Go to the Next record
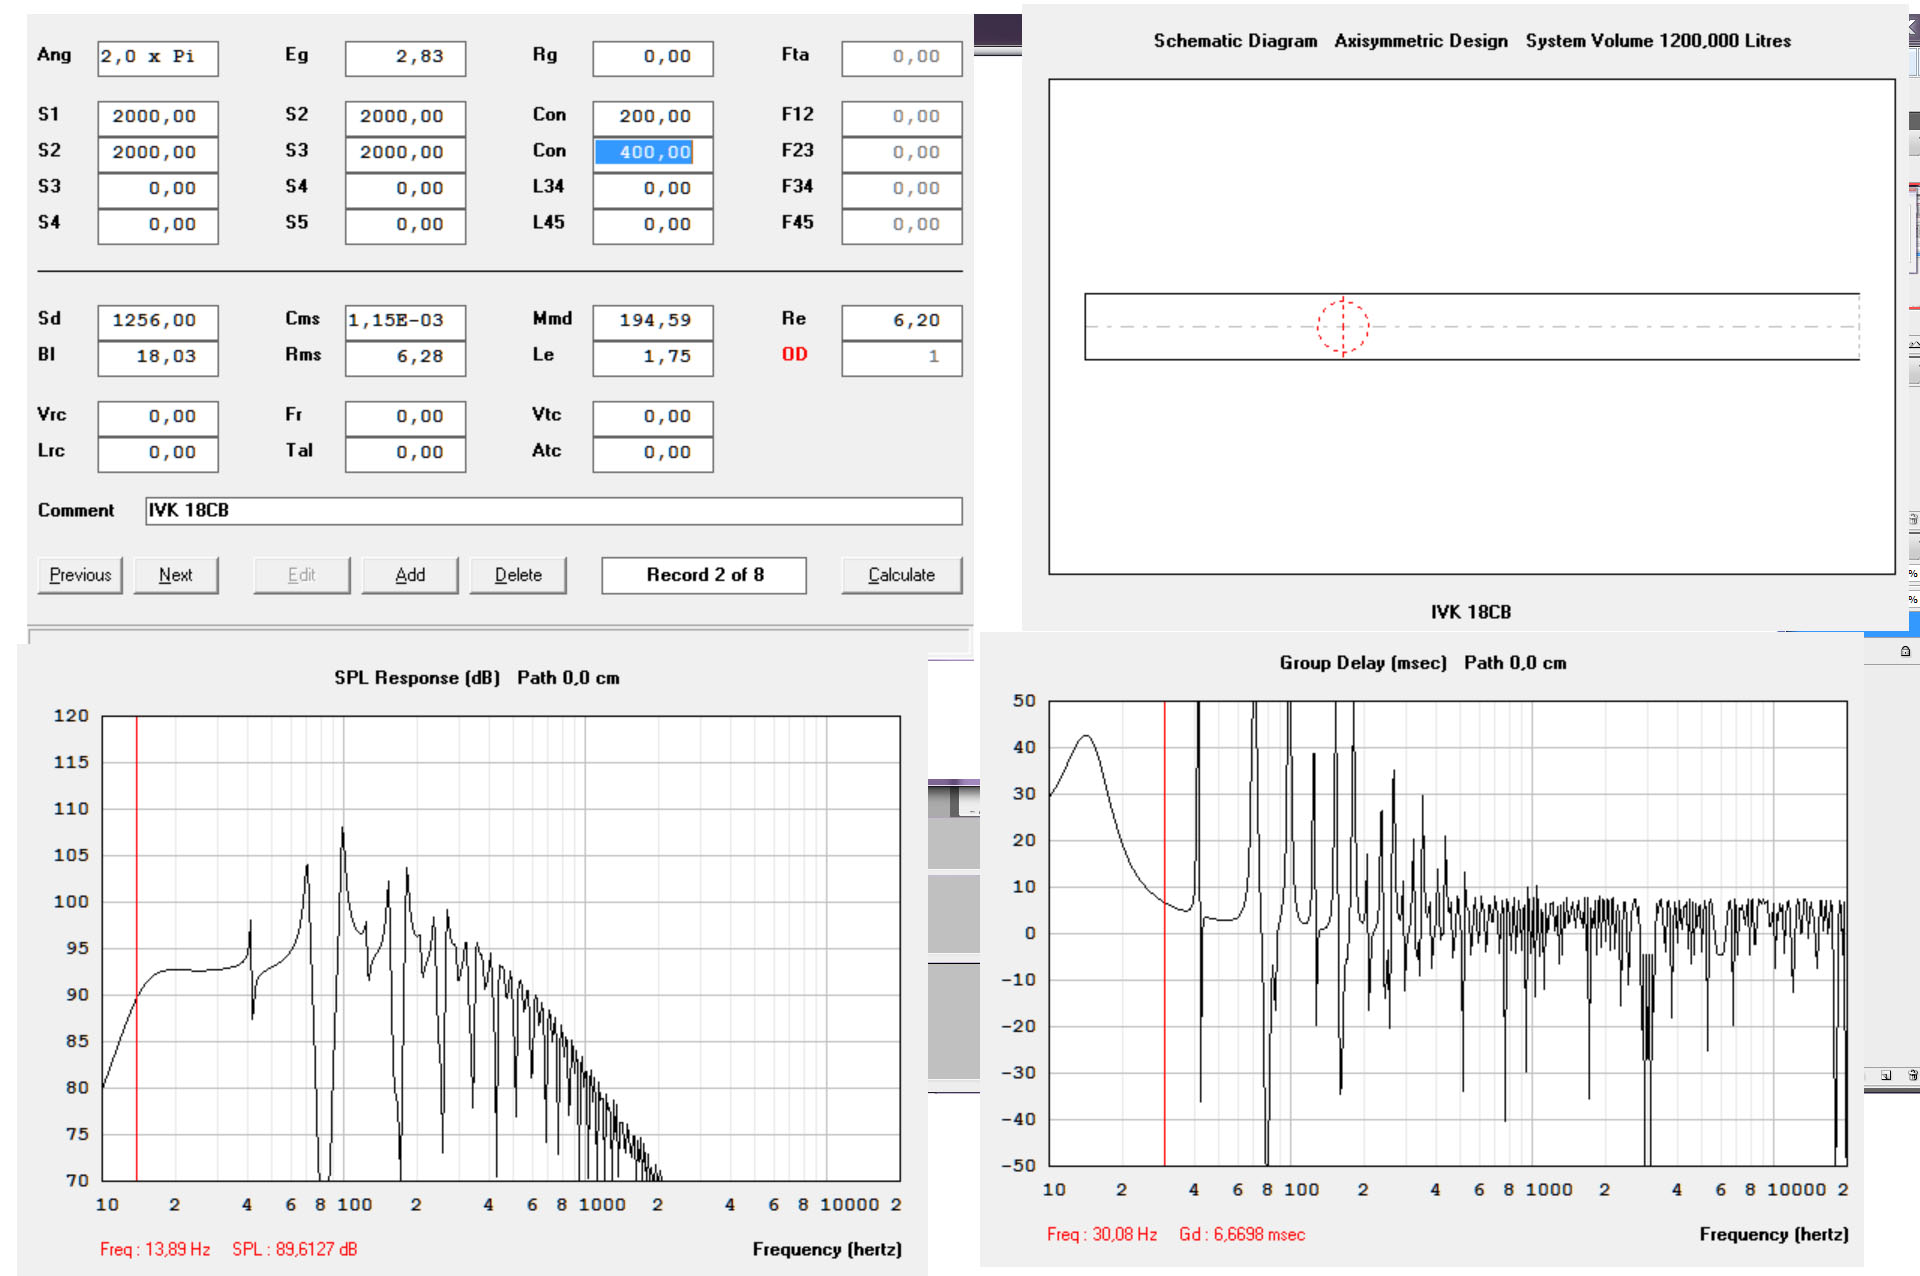This screenshot has height=1276, width=1920. tap(176, 575)
